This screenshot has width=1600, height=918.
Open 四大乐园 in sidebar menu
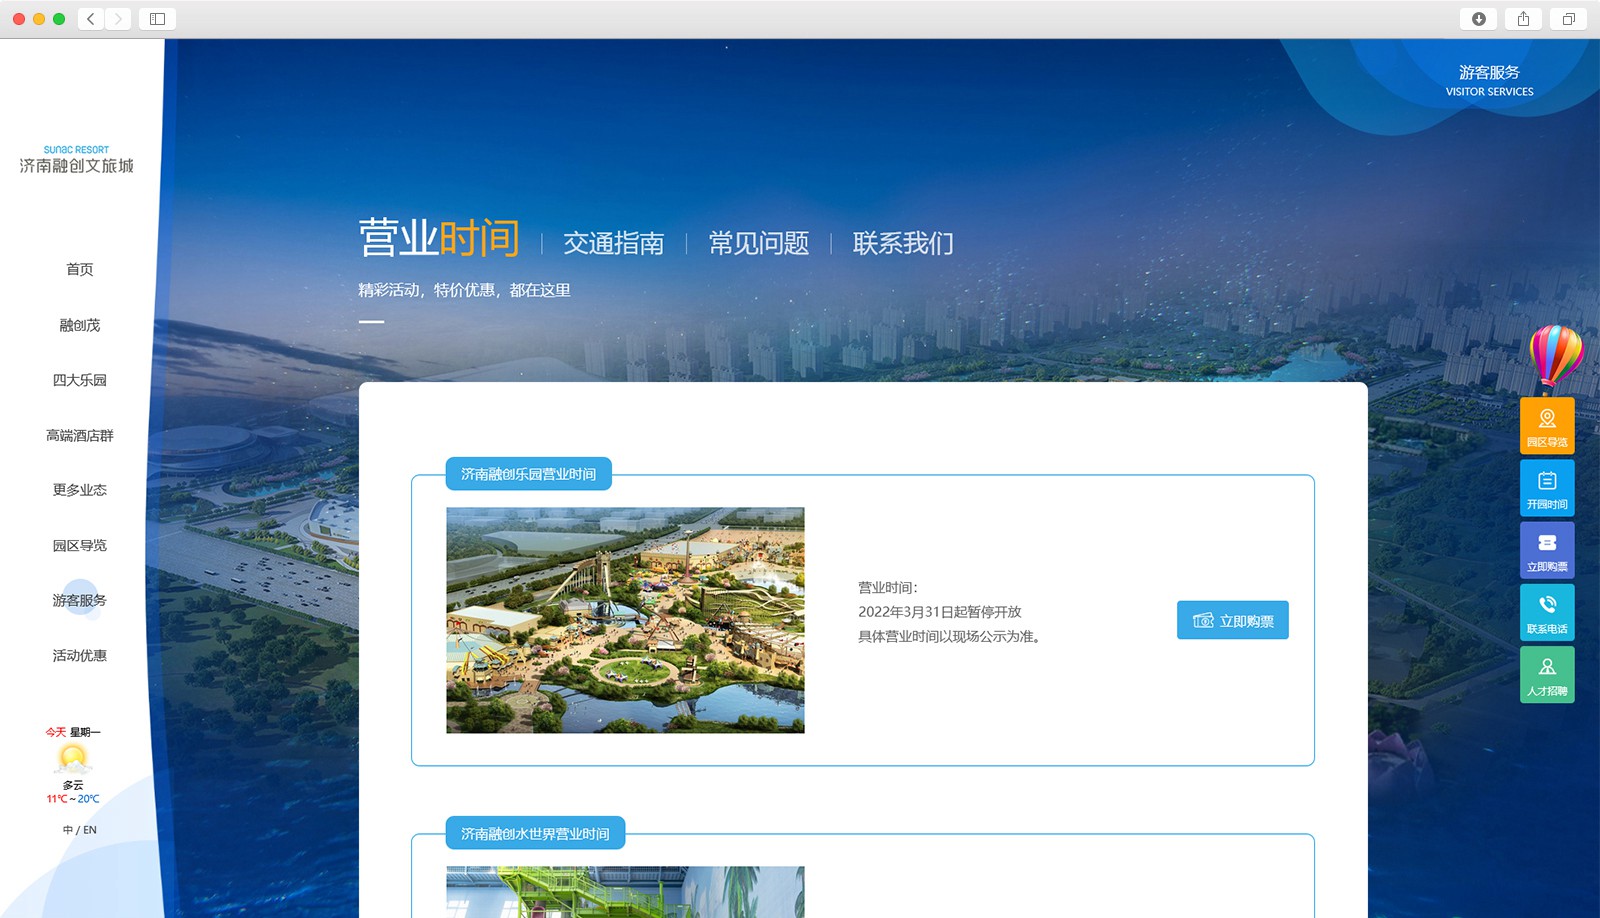click(x=80, y=380)
